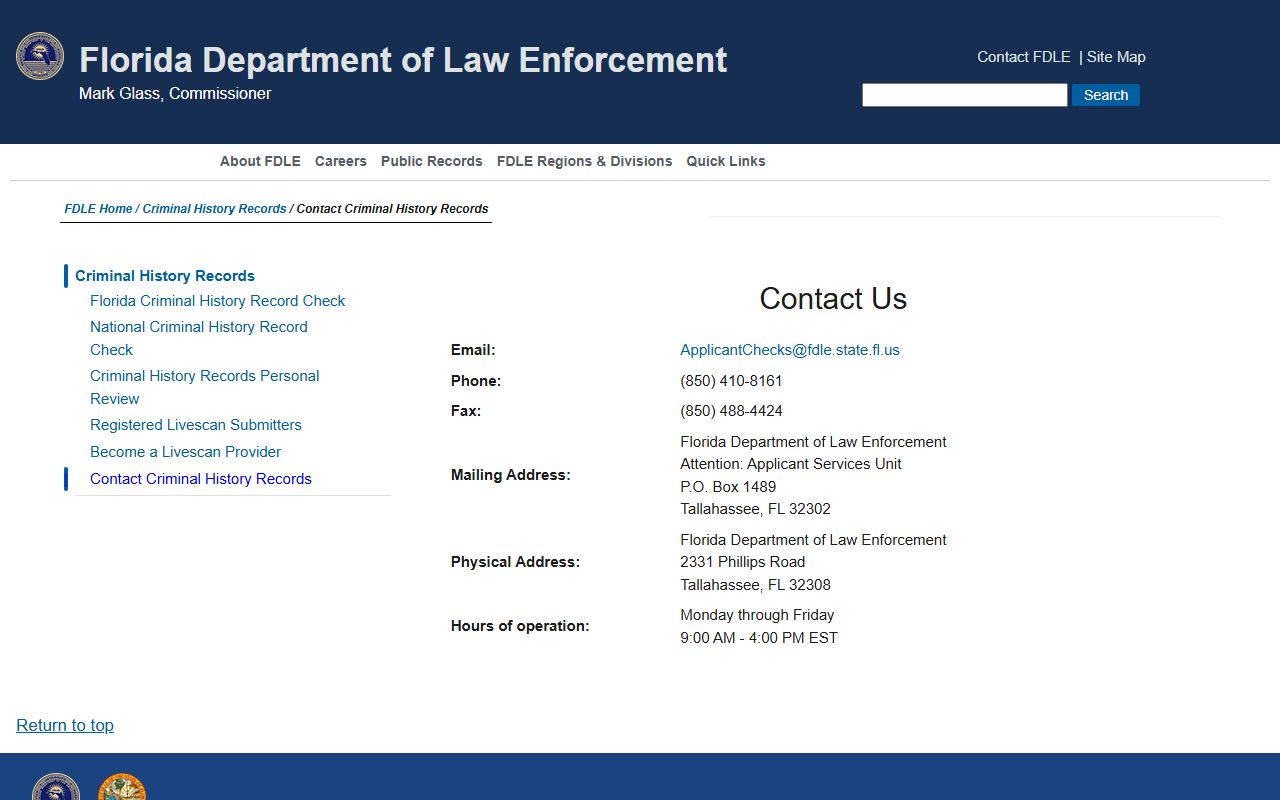Viewport: 1280px width, 800px height.
Task: Click the FDLE seal logo in header
Action: 40,56
